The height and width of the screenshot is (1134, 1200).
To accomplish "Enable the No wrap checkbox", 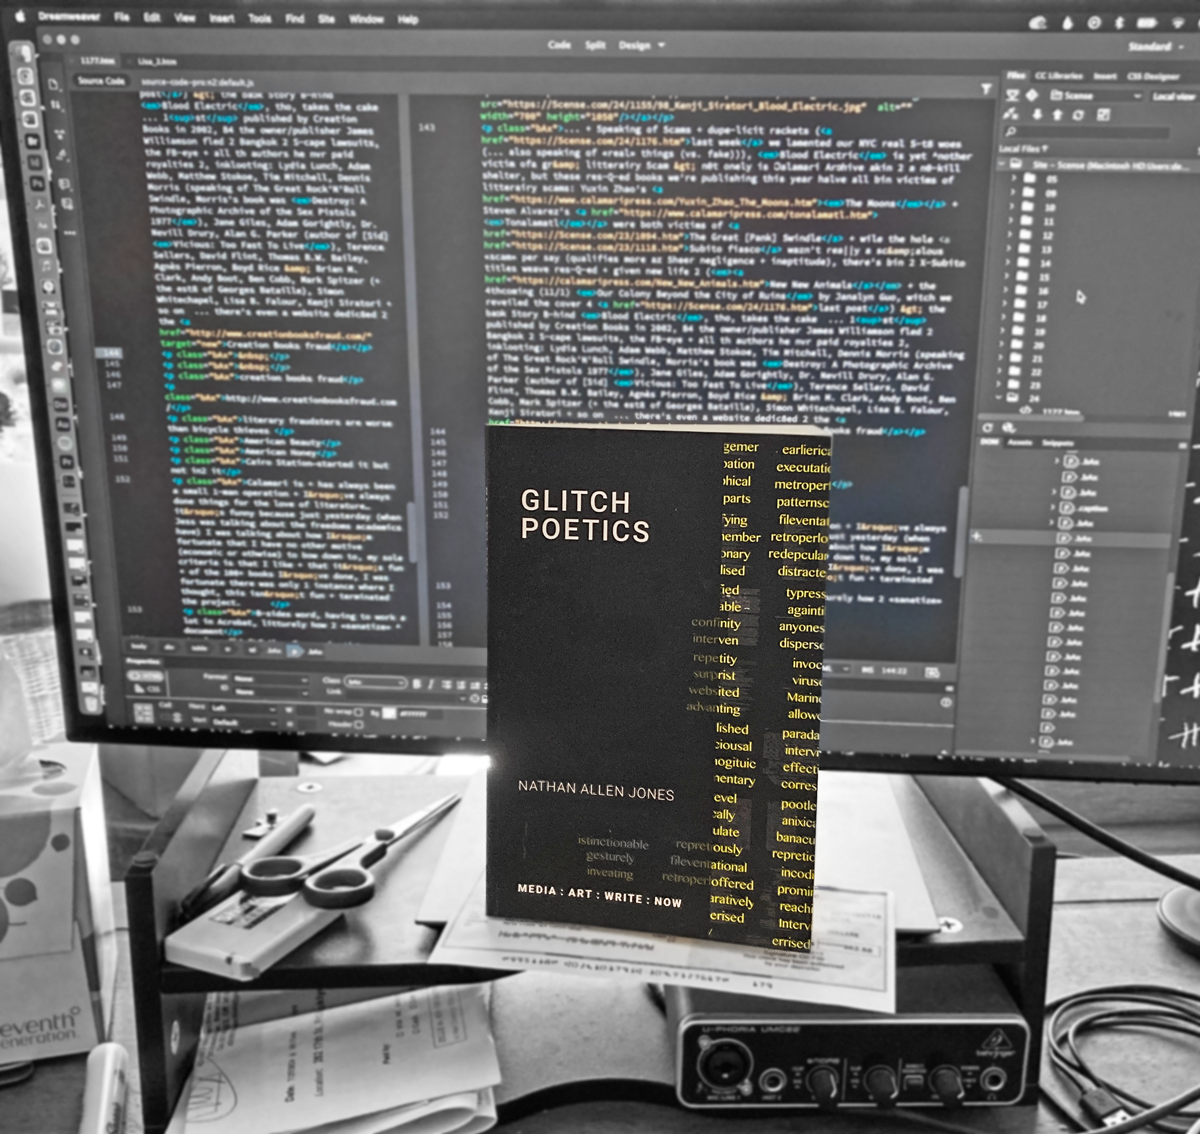I will (x=358, y=712).
